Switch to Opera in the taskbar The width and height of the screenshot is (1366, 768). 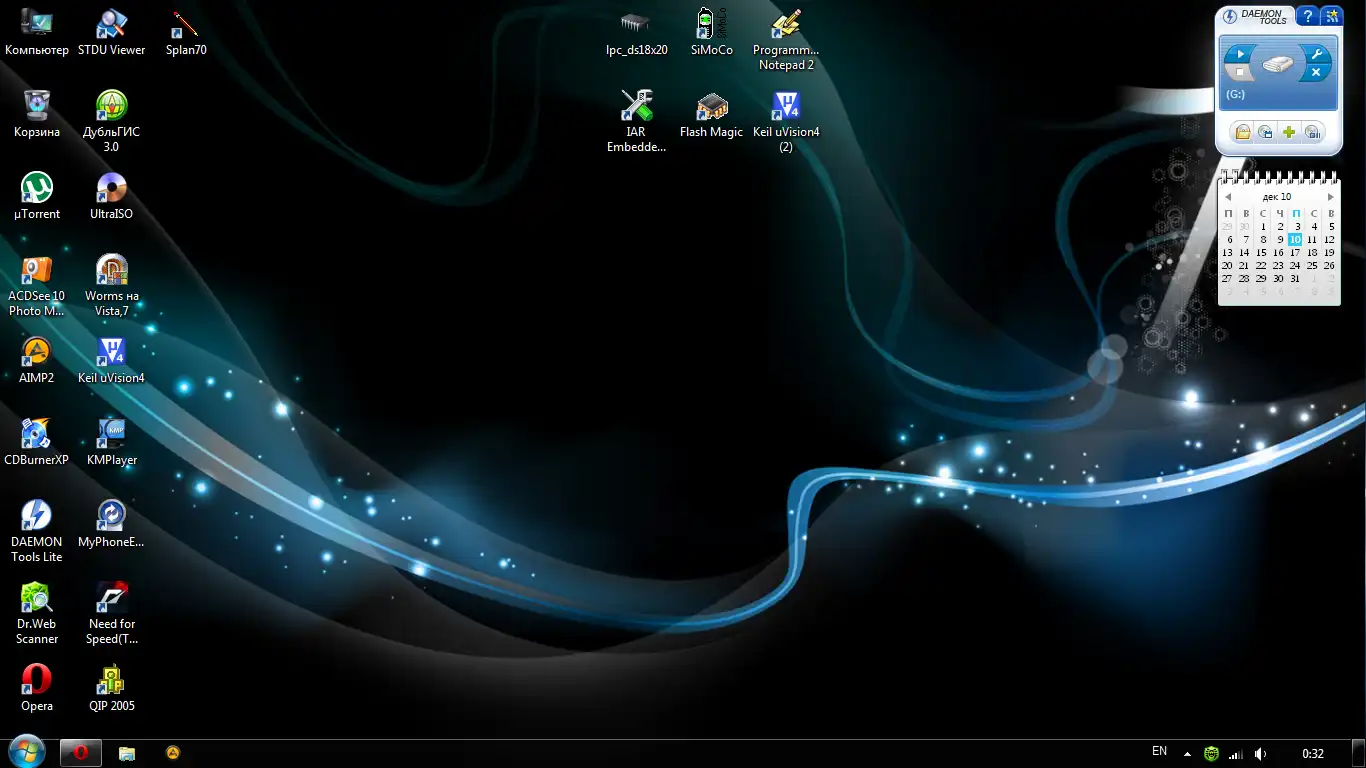click(81, 753)
